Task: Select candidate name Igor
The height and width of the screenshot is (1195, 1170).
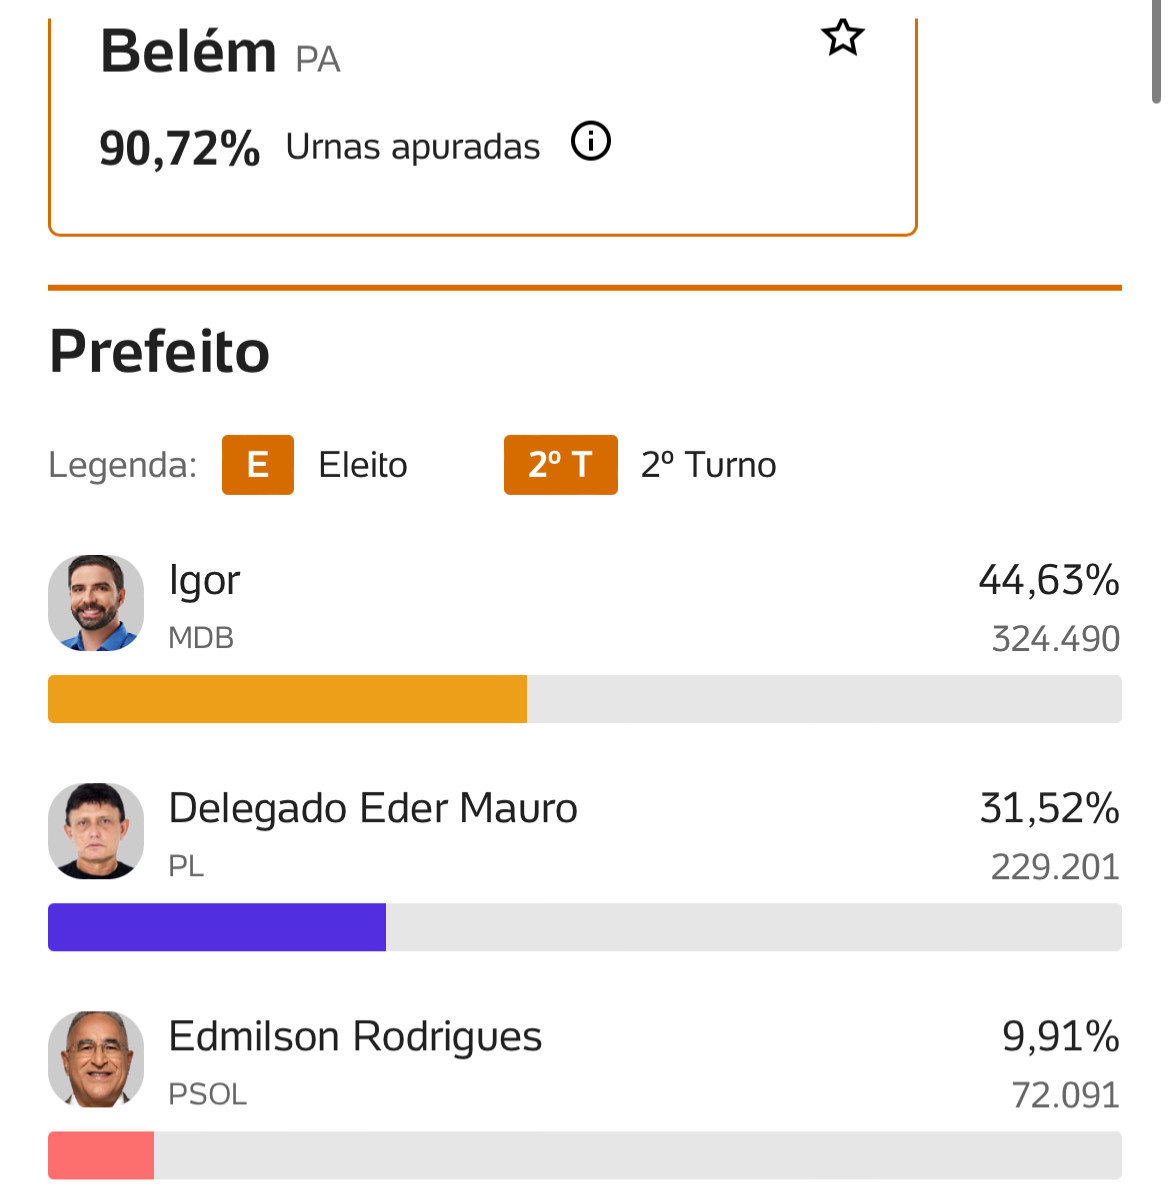Action: coord(204,581)
